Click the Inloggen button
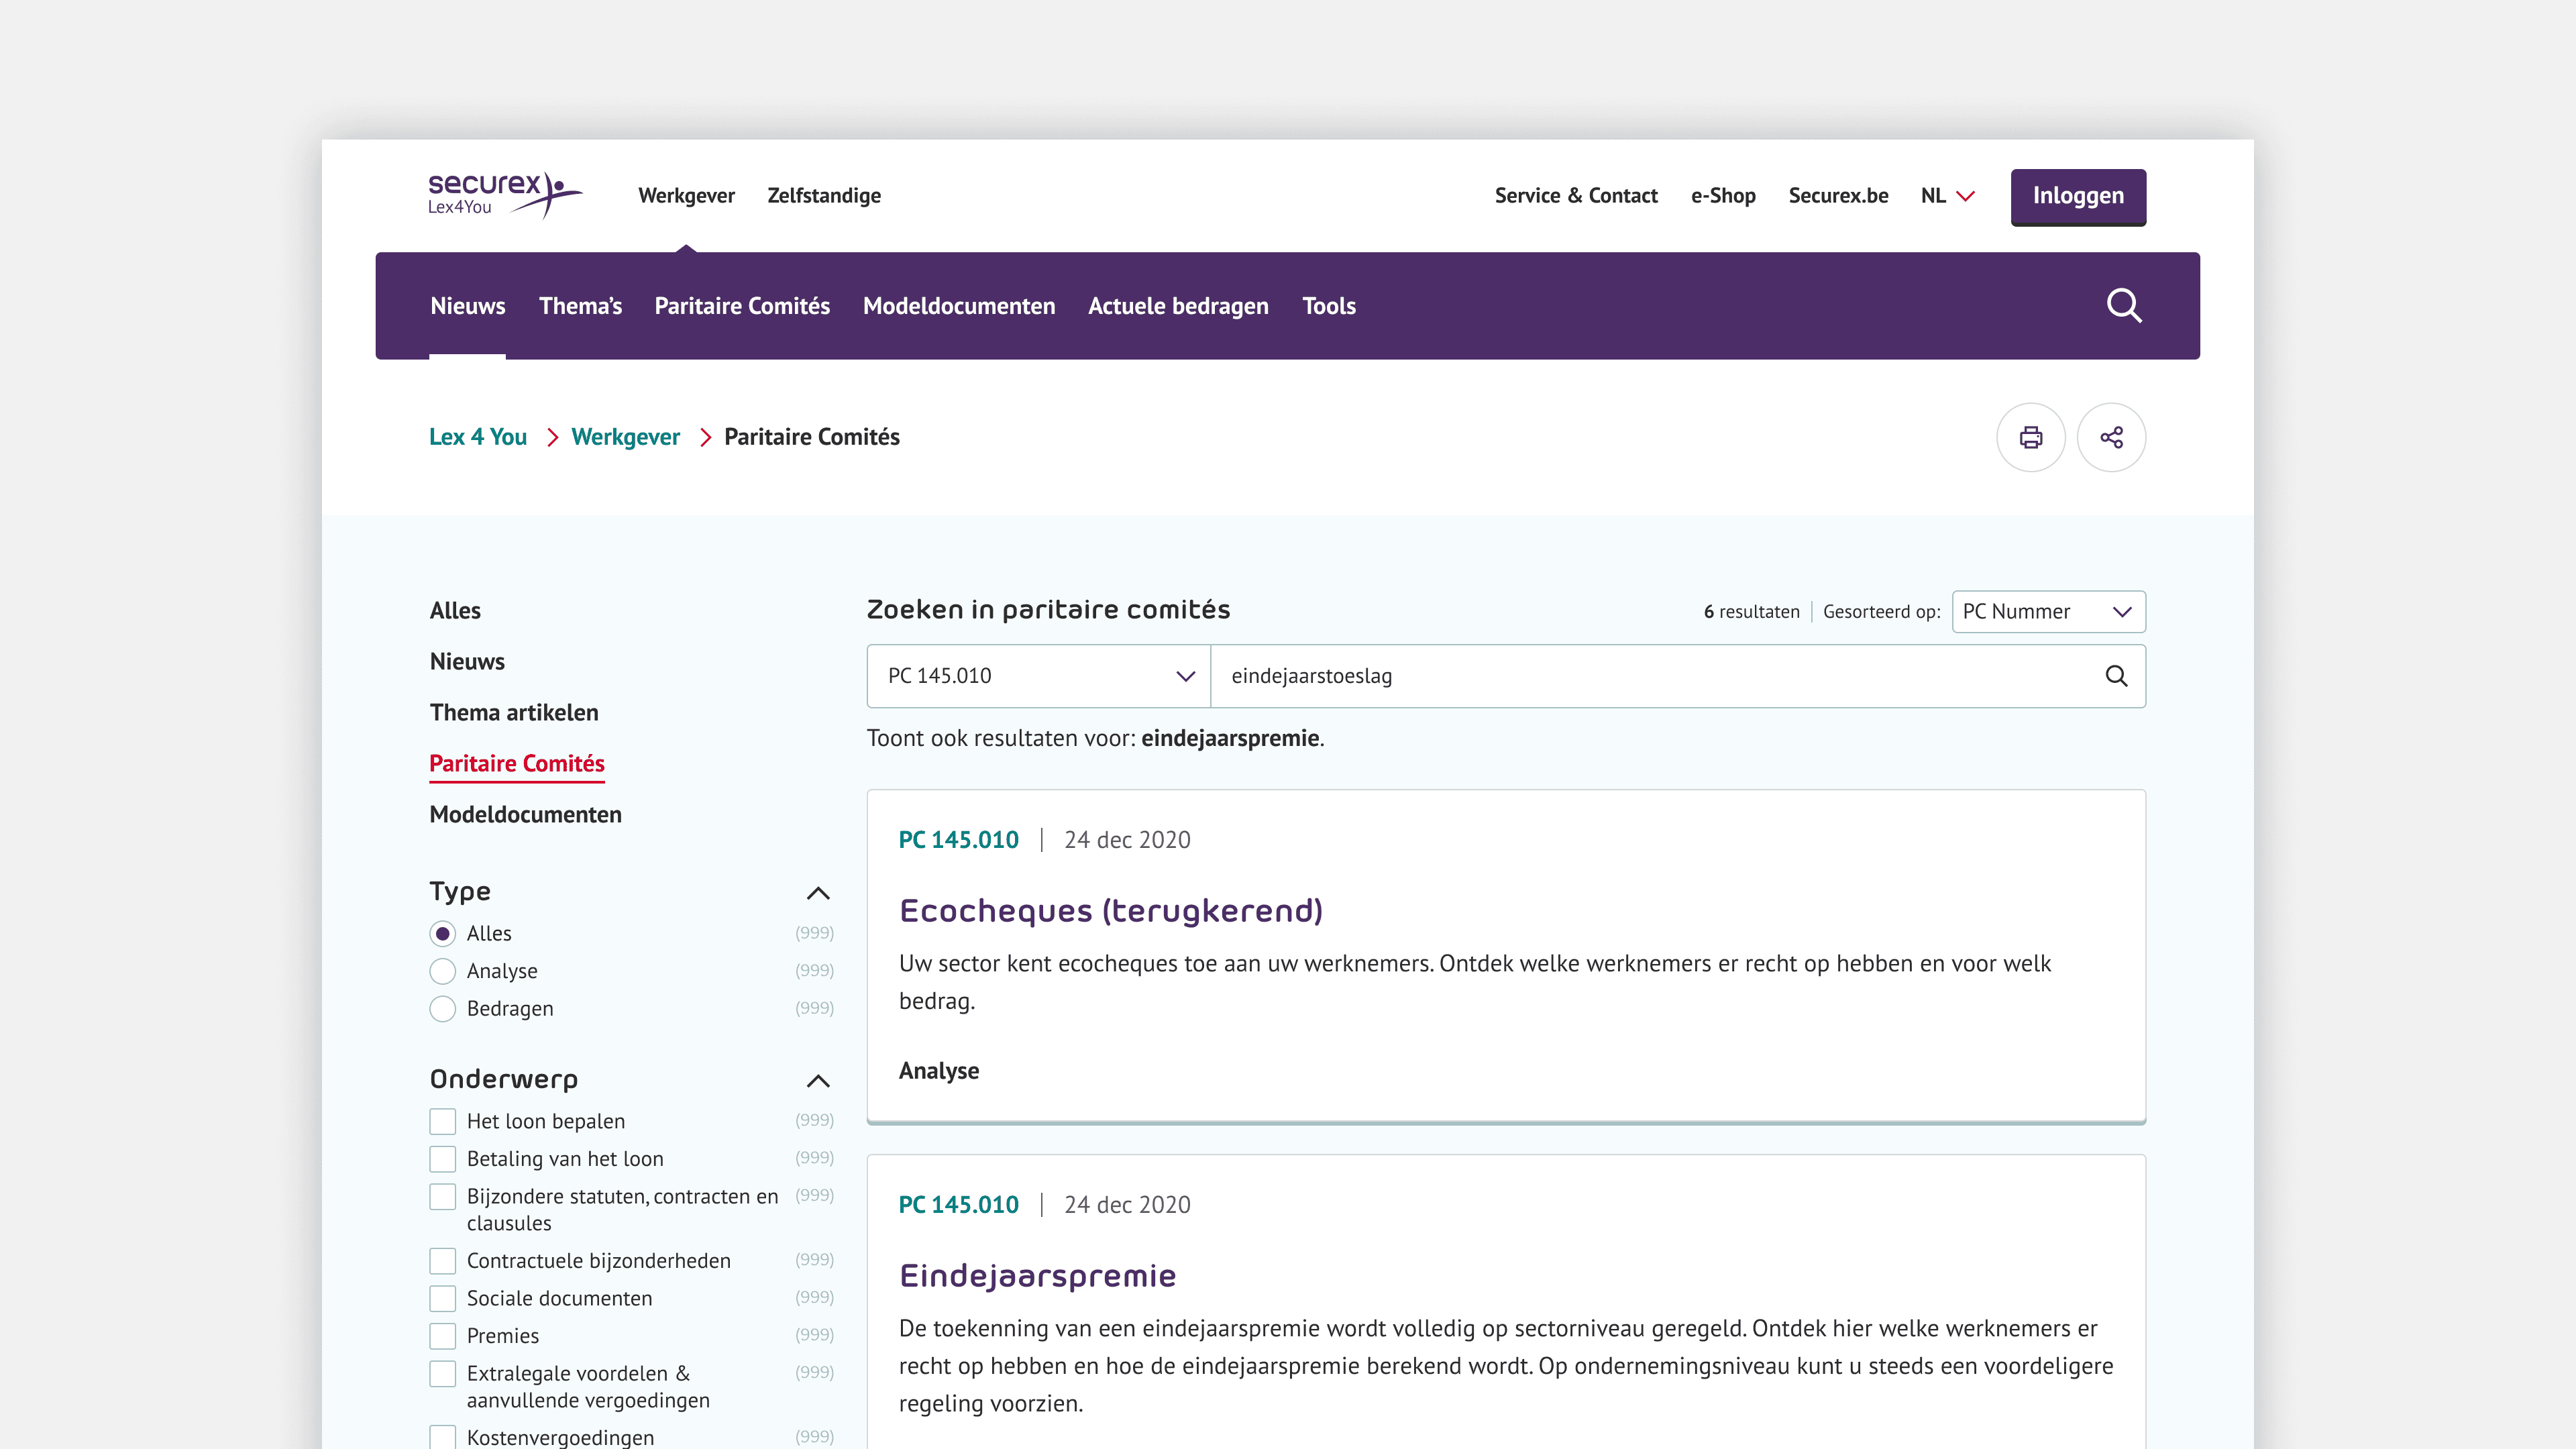This screenshot has height=1449, width=2576. 2077,196
